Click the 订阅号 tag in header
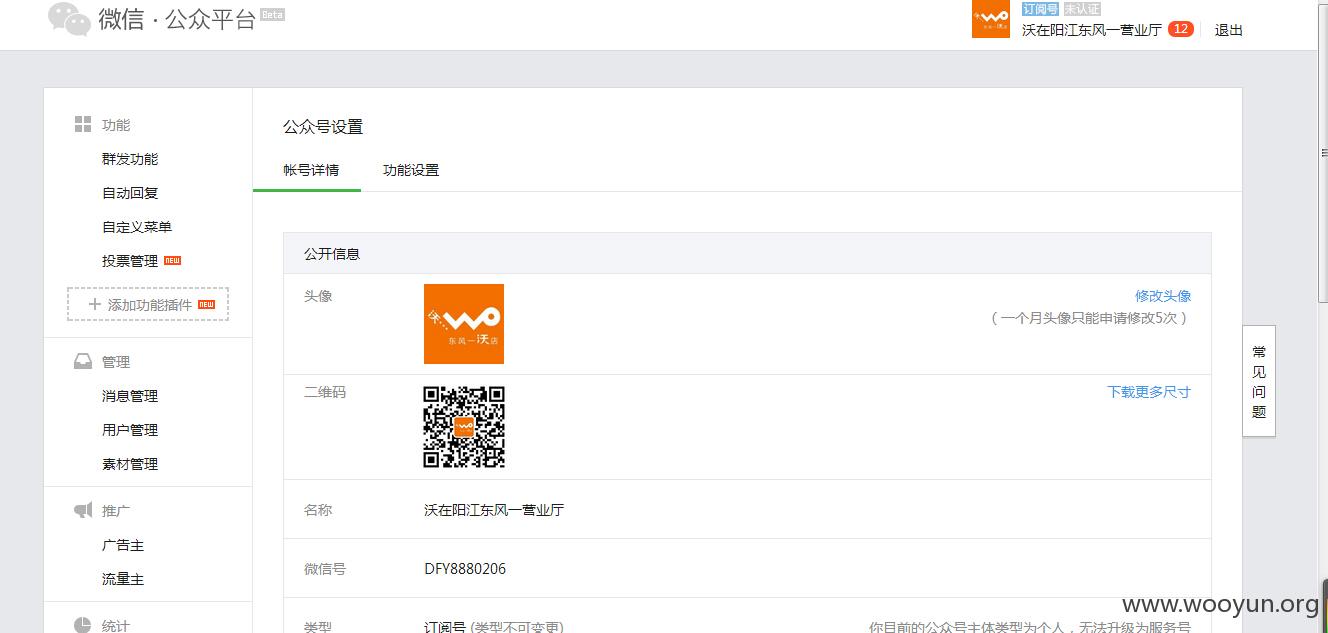The height and width of the screenshot is (633, 1328). point(1040,9)
